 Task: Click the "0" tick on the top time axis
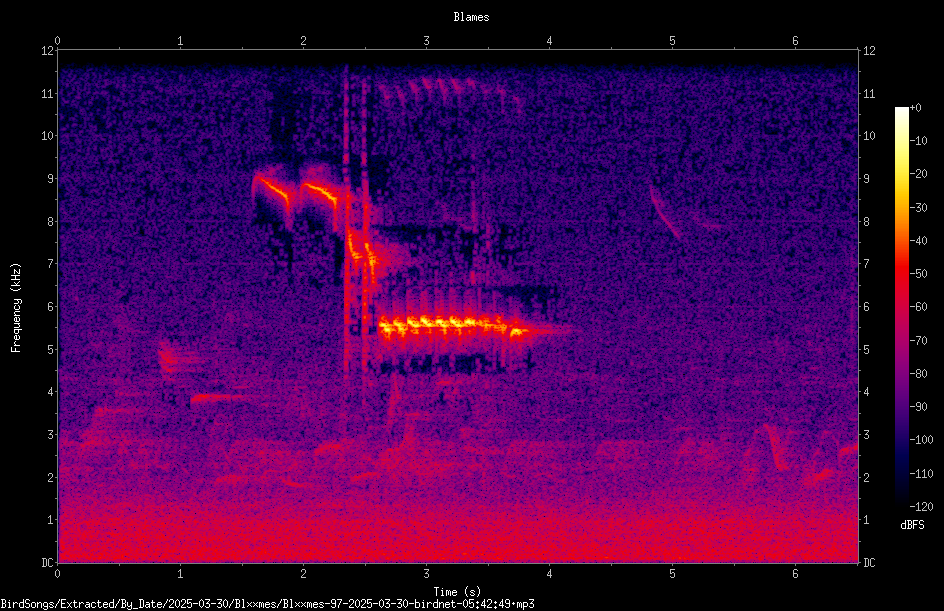[x=57, y=41]
